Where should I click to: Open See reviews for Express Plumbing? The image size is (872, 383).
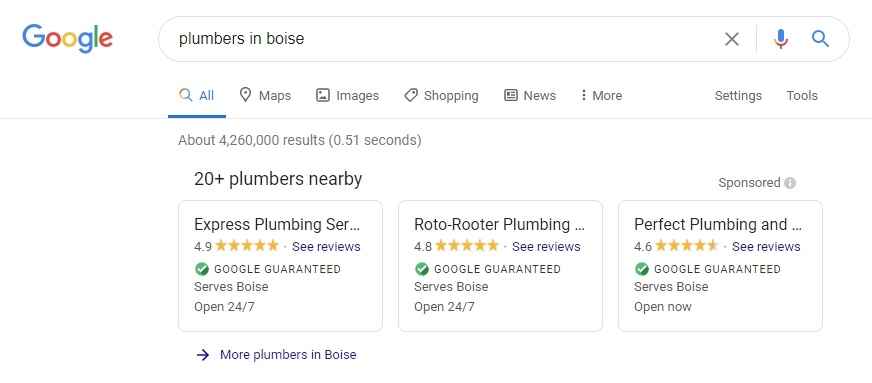coord(326,246)
